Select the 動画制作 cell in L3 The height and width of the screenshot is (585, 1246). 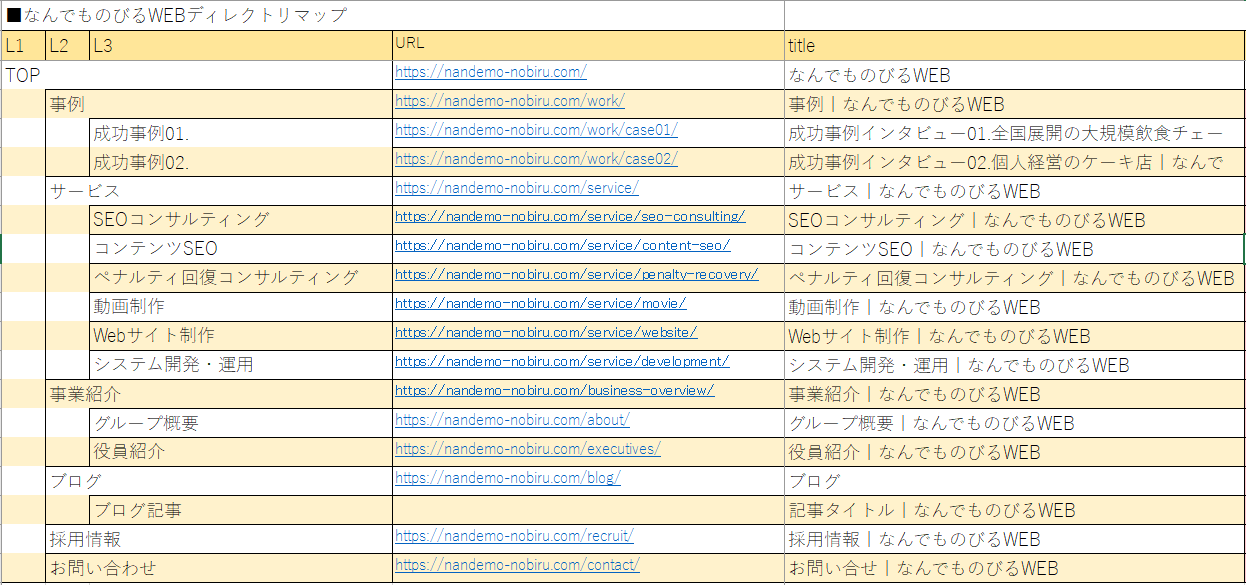click(x=241, y=307)
